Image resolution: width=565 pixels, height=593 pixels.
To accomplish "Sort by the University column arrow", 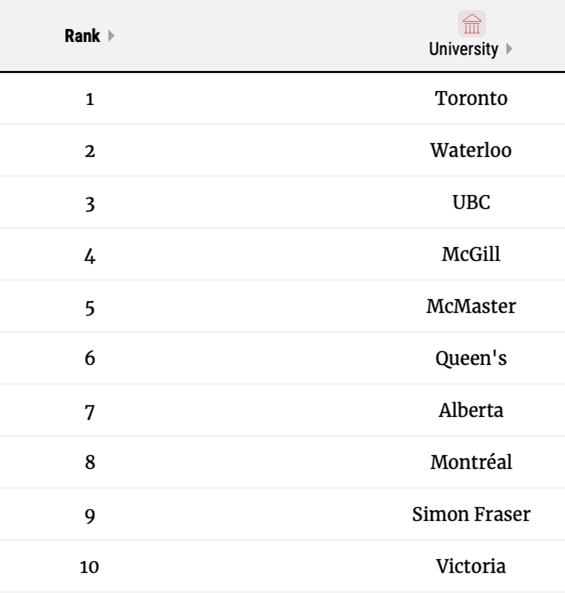I will point(509,49).
